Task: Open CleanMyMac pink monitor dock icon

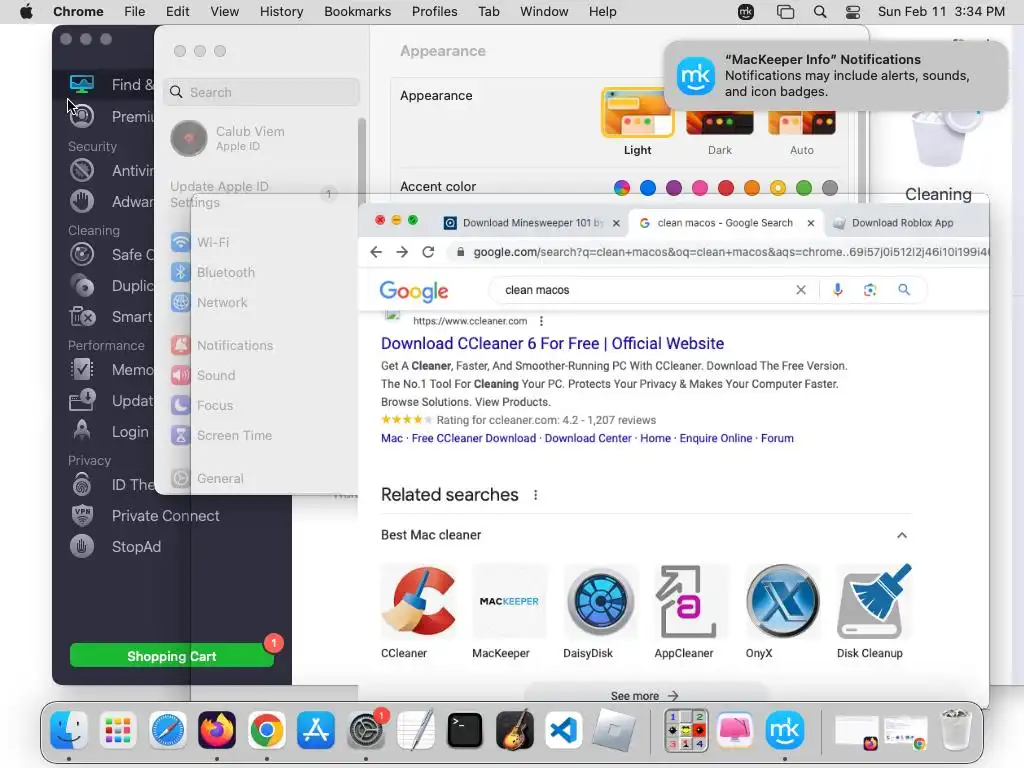Action: click(735, 730)
